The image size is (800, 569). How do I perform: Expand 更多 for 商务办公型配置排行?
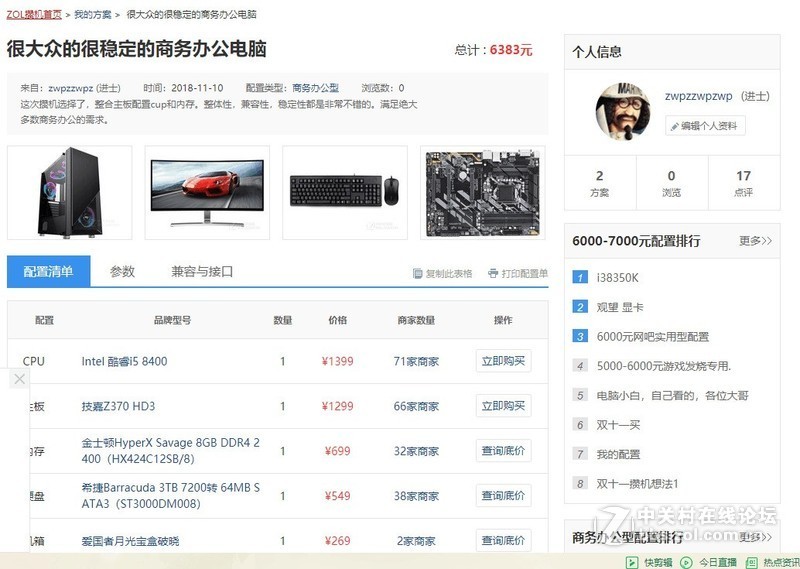pyautogui.click(x=756, y=537)
